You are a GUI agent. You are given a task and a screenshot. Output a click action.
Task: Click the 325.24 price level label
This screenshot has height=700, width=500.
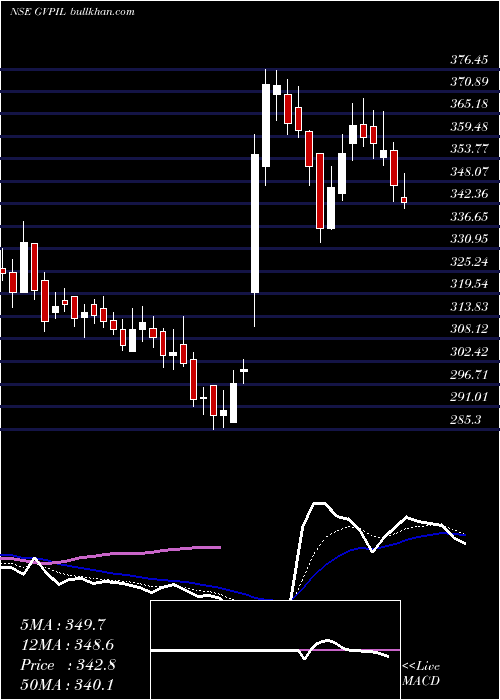click(469, 262)
